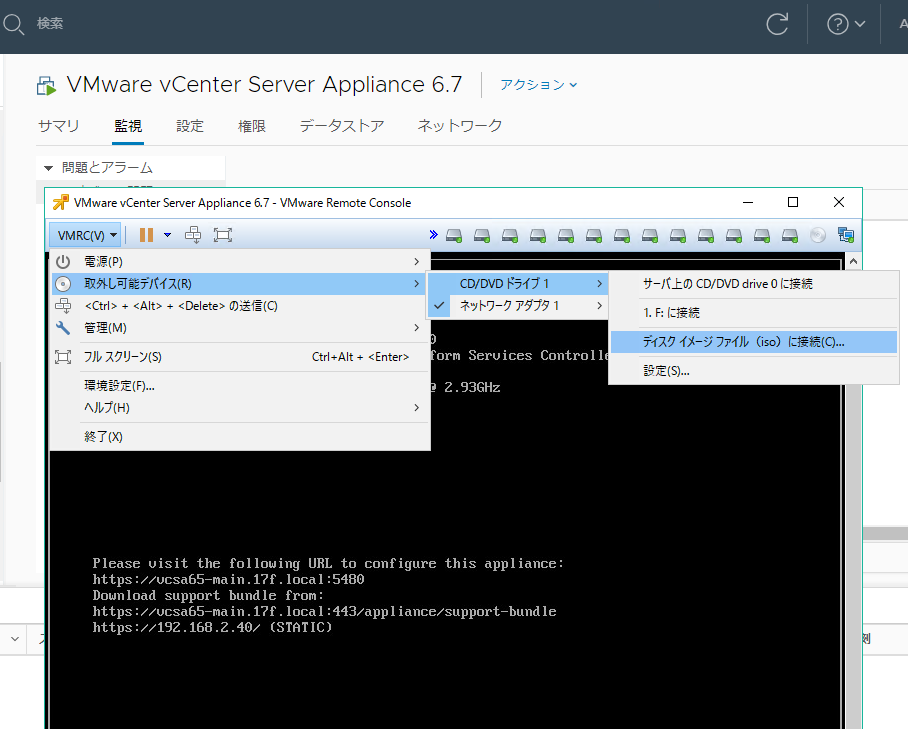
Task: Open the power dropdown arrow beside pause
Action: (167, 235)
